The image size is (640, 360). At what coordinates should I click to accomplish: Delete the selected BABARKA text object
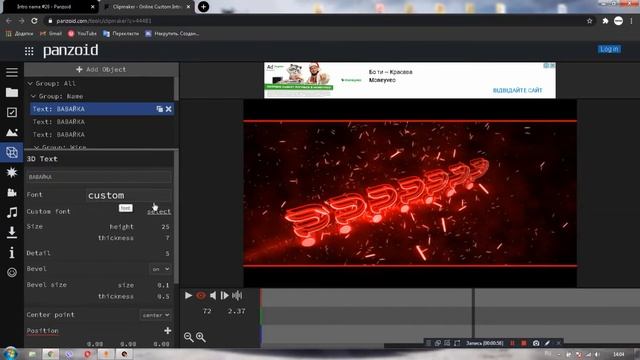coord(169,109)
